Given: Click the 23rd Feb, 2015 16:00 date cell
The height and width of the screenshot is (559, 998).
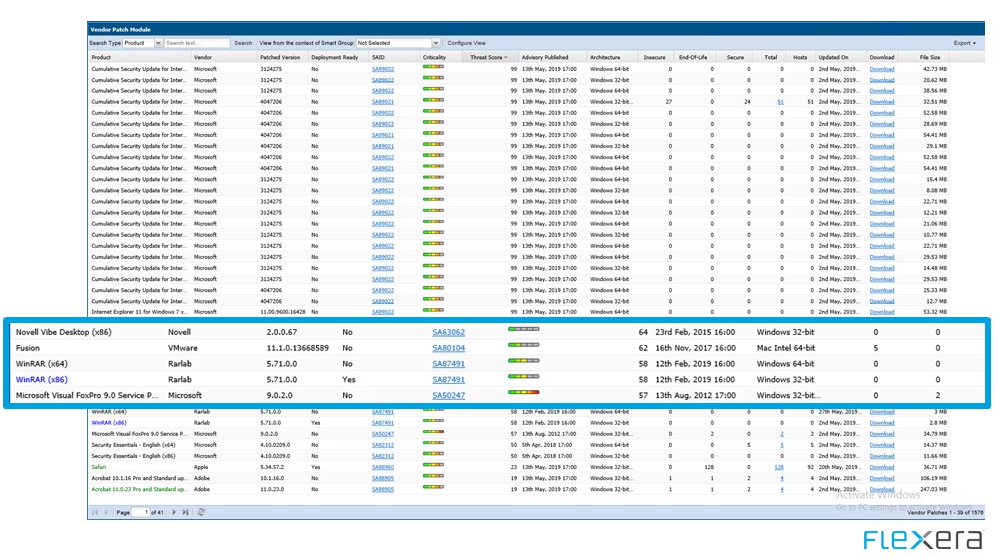Looking at the screenshot, I should coord(695,332).
